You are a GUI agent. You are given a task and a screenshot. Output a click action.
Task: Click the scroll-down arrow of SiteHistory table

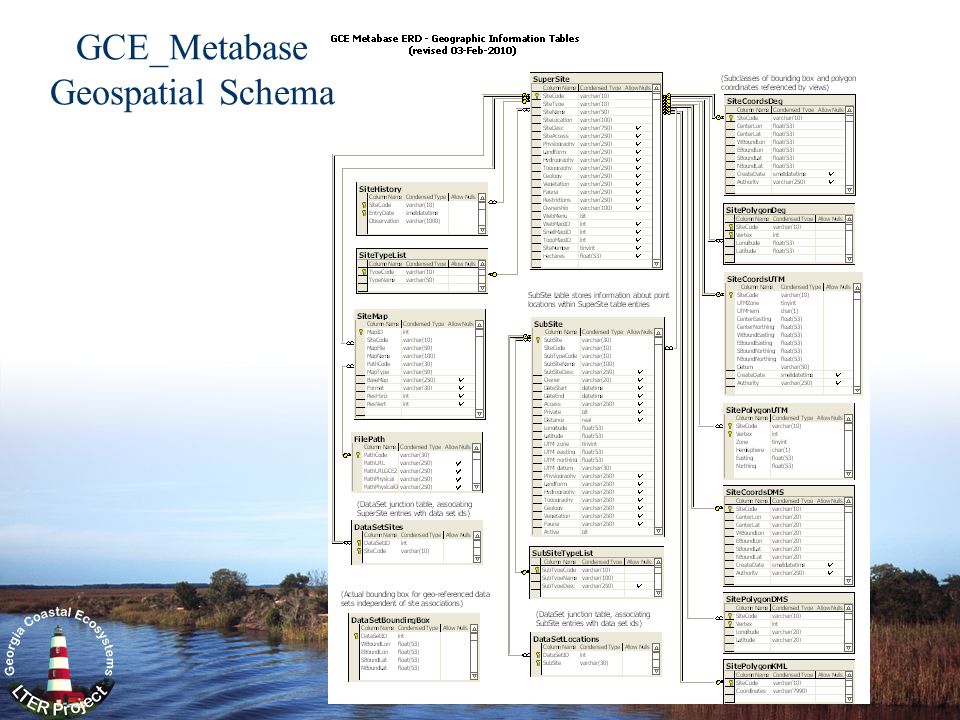(x=482, y=230)
